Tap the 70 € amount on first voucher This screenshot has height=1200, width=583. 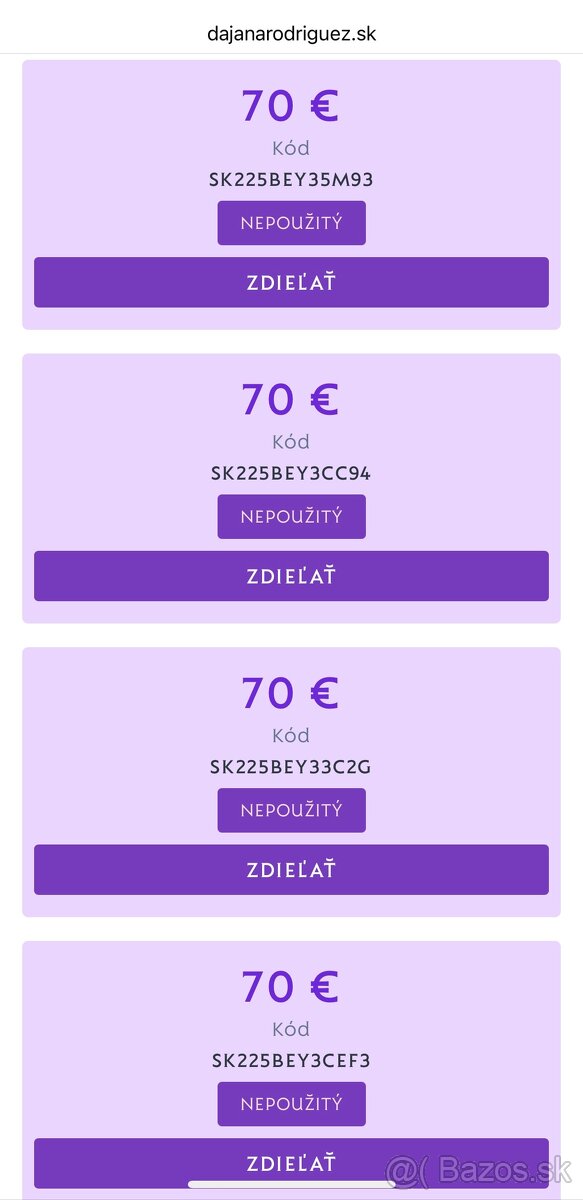(291, 105)
